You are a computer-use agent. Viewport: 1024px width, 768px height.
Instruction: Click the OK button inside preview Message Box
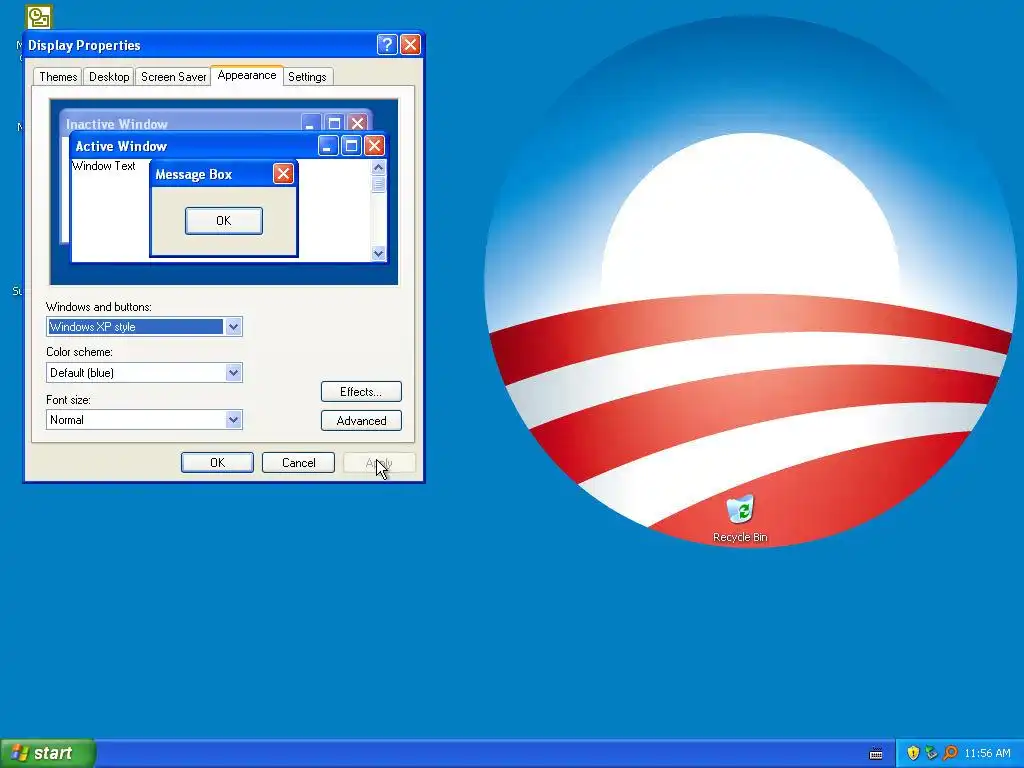pos(224,221)
